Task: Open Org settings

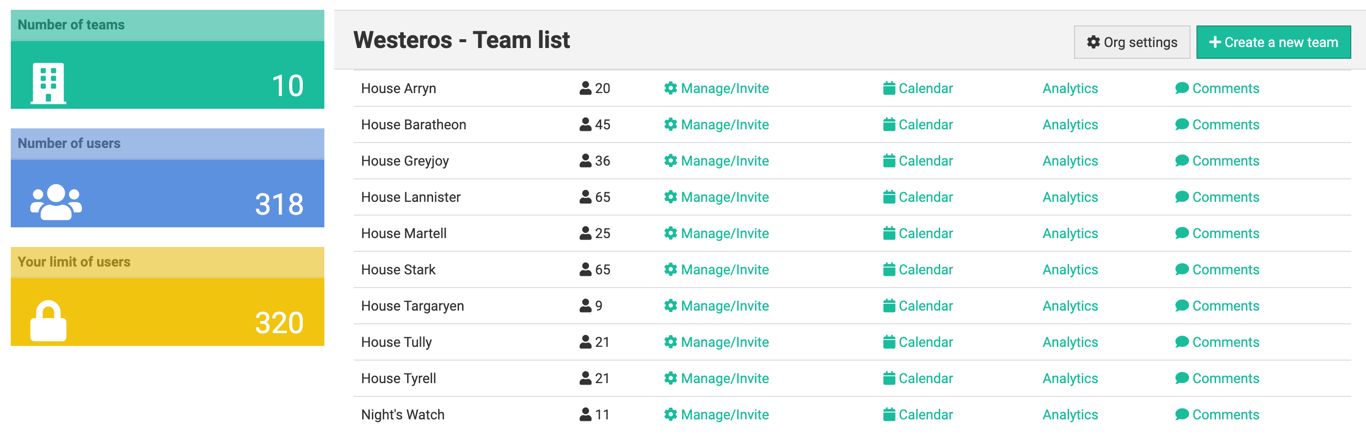Action: tap(1132, 42)
